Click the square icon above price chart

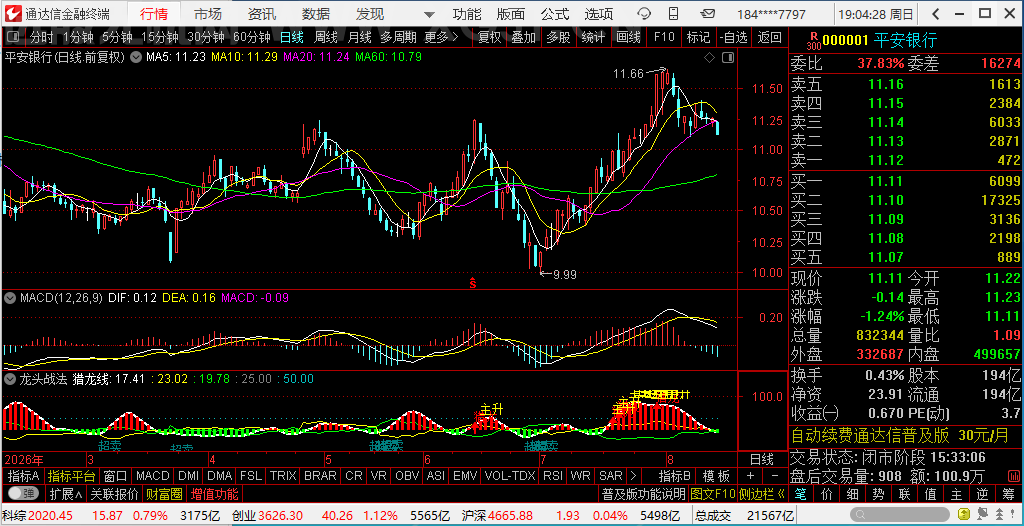pyautogui.click(x=728, y=58)
